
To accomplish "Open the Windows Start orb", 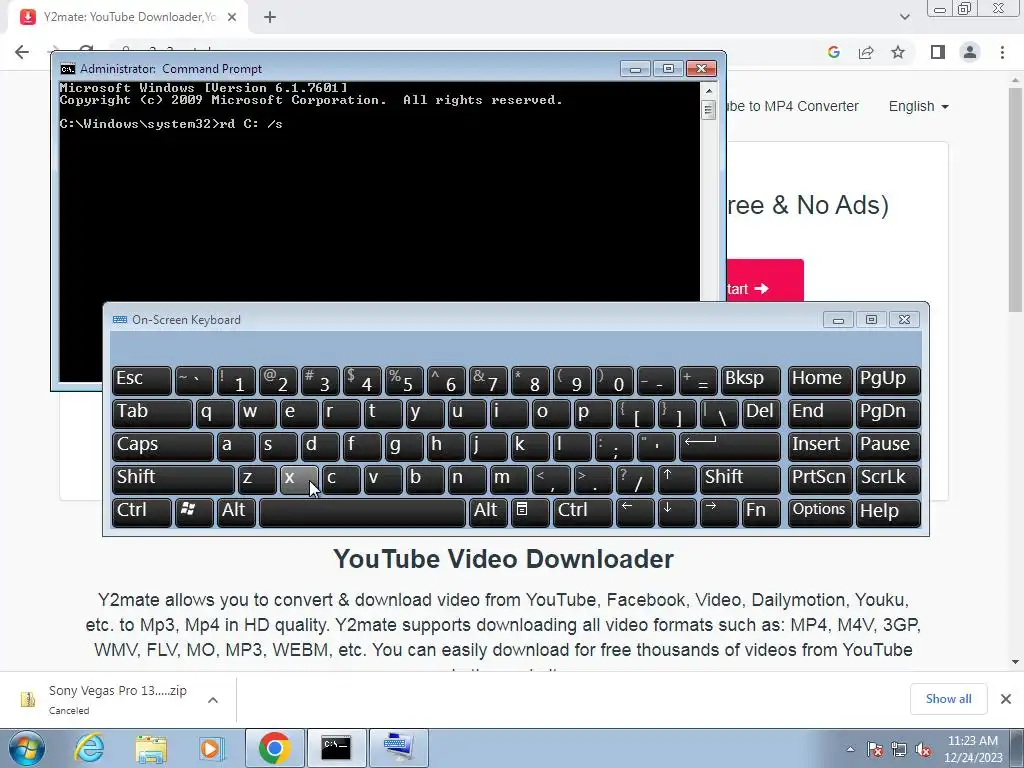I will (27, 748).
